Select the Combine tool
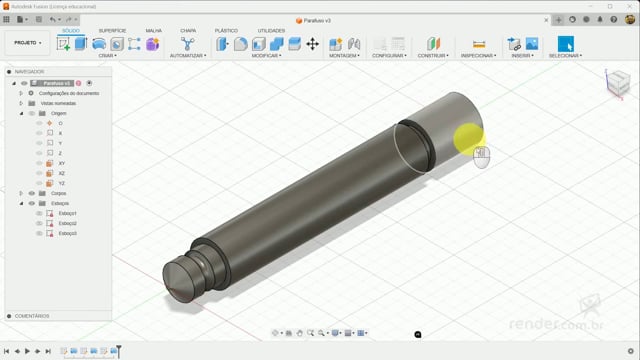This screenshot has width=640, height=360. [x=276, y=44]
